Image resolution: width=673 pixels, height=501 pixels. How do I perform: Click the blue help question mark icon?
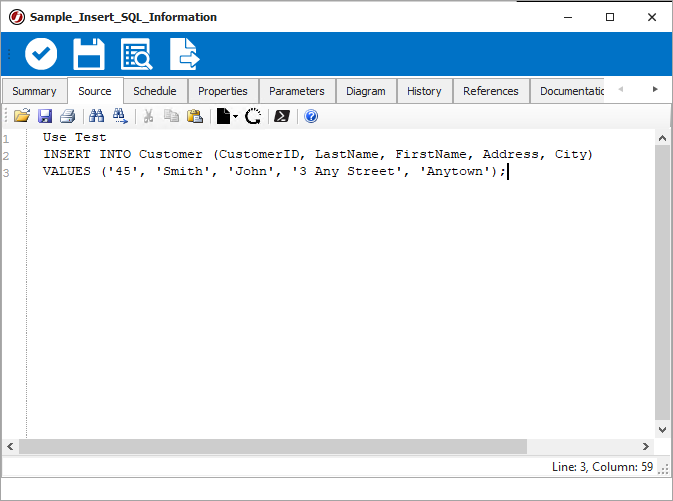click(x=311, y=116)
